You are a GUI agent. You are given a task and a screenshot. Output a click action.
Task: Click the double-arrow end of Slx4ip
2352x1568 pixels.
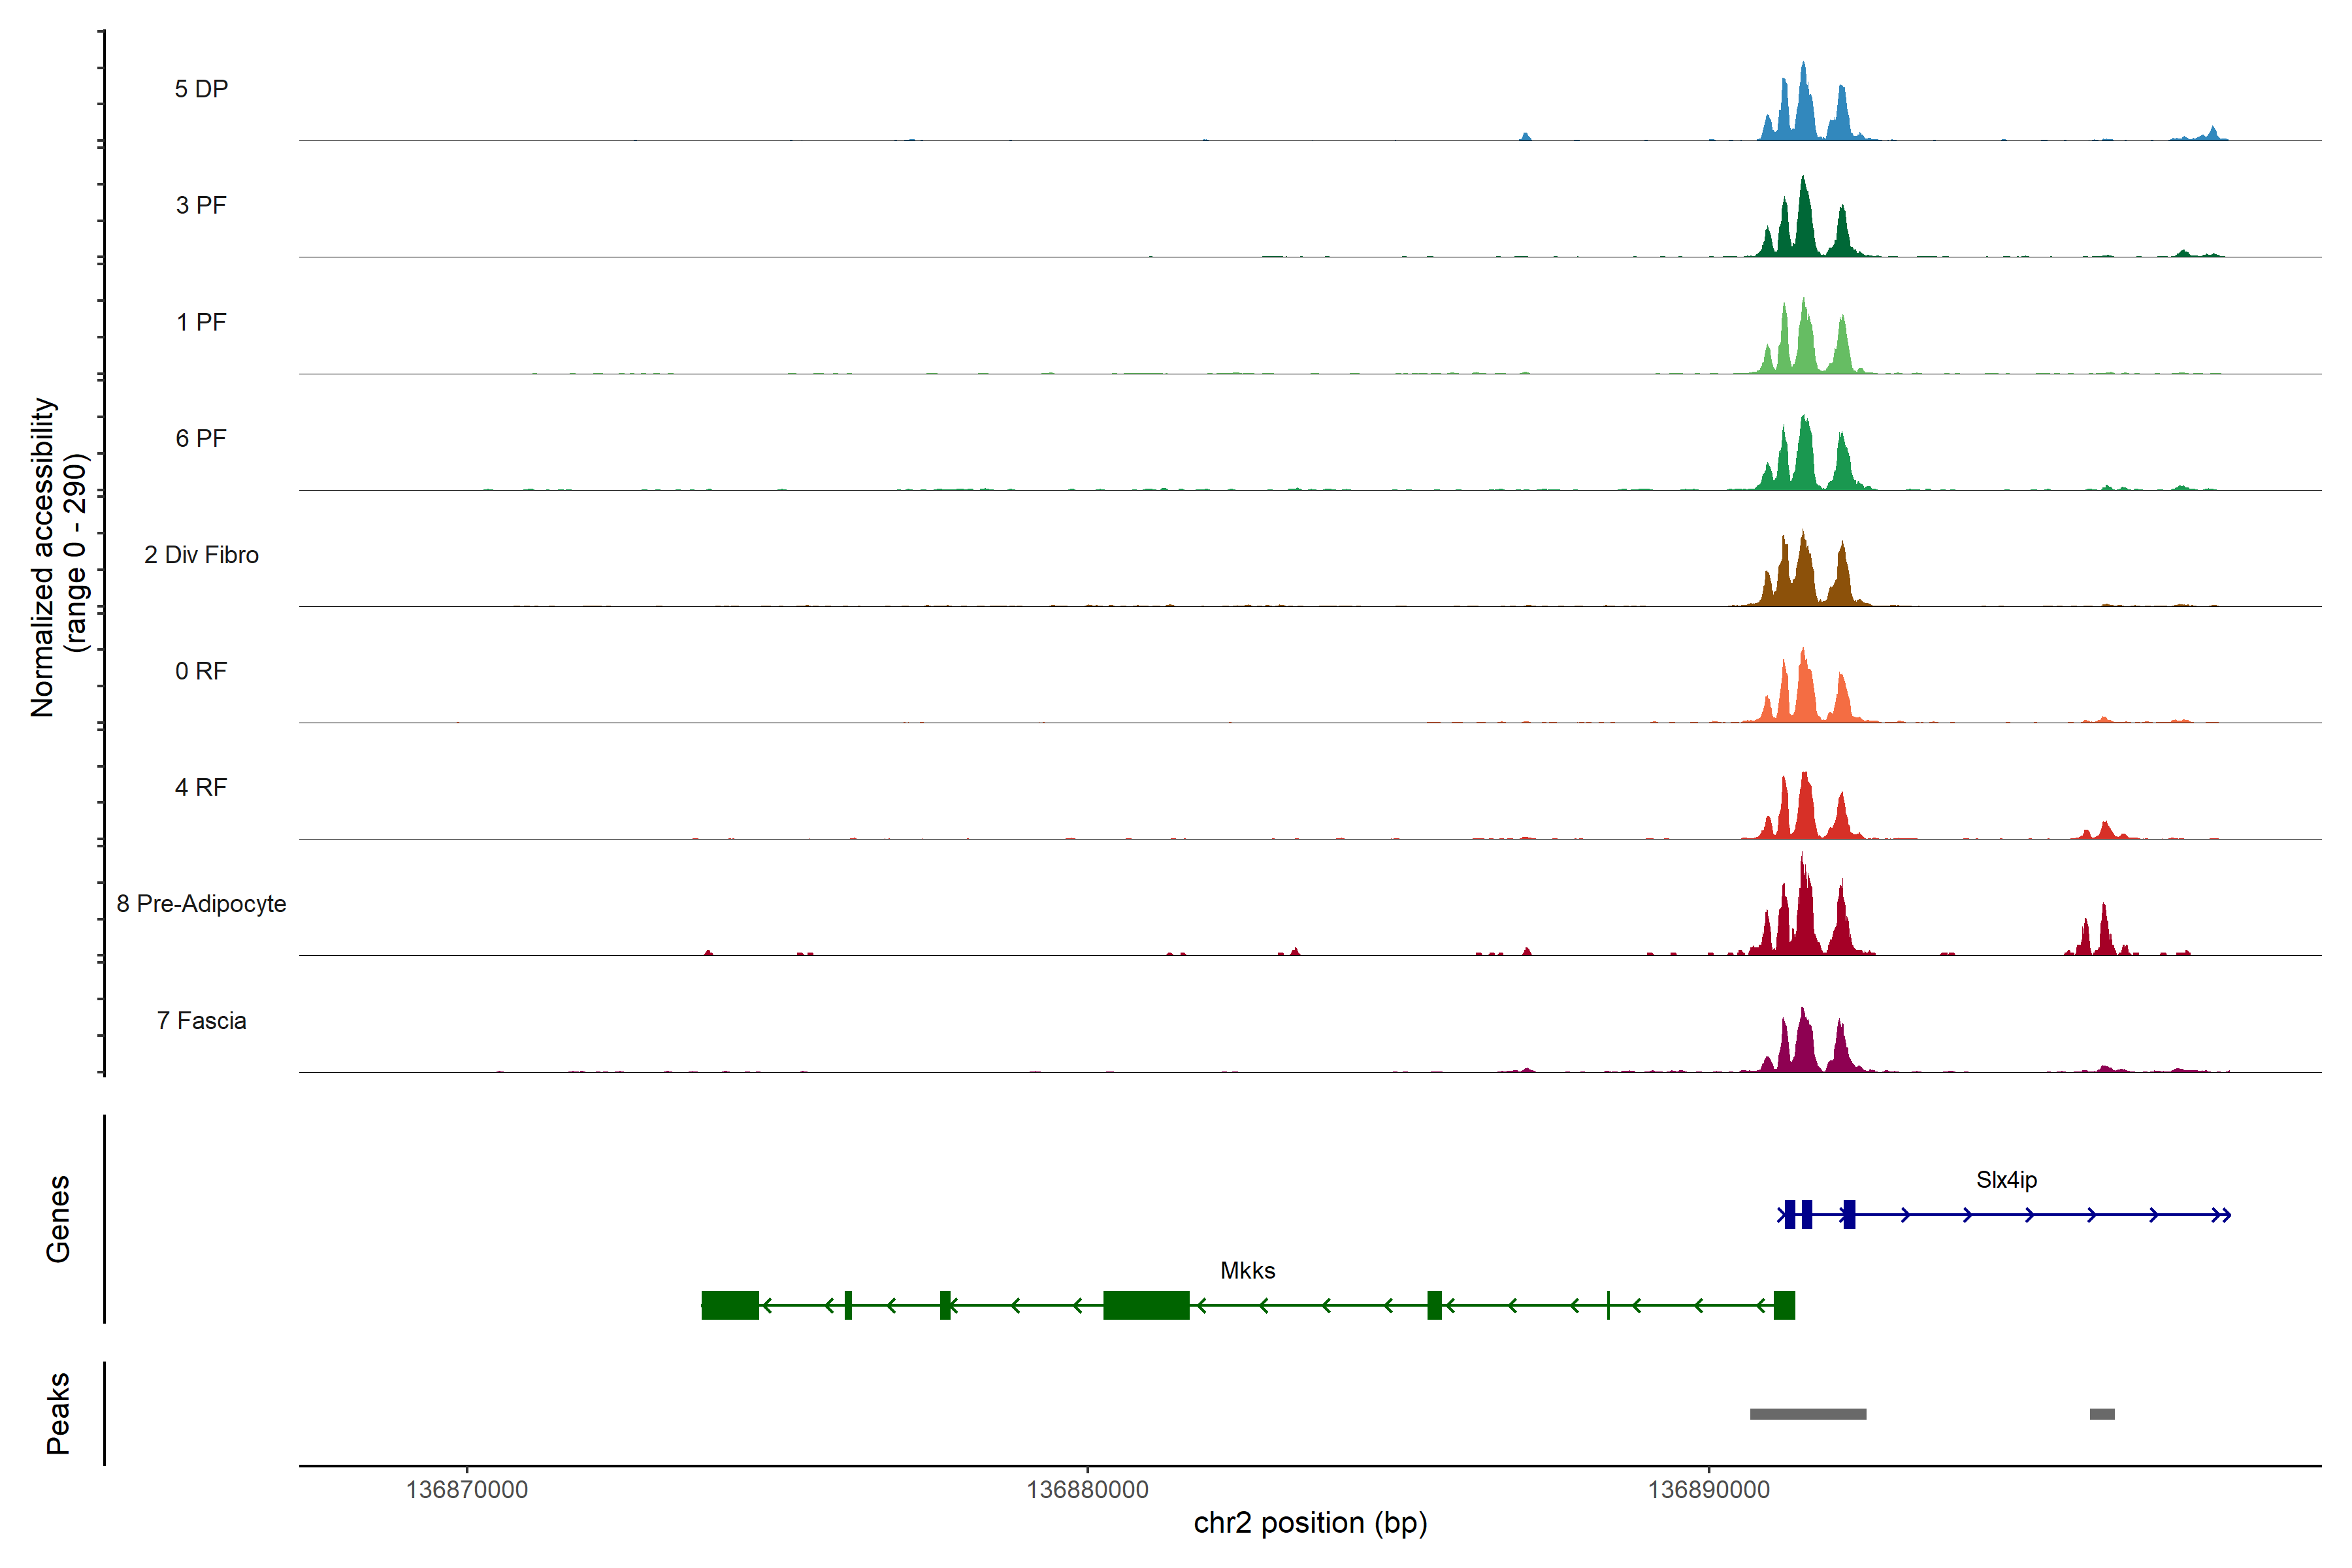point(2221,1215)
